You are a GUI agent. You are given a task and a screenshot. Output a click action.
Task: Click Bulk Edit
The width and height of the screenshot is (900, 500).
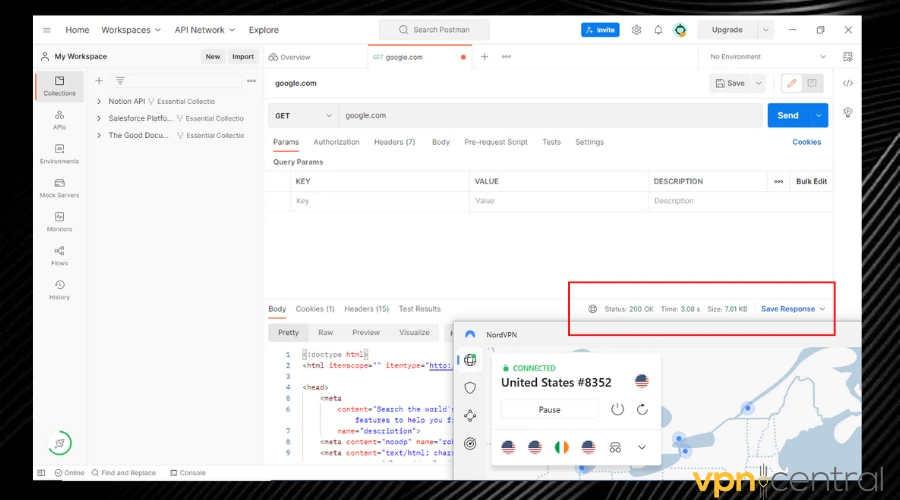click(x=811, y=181)
